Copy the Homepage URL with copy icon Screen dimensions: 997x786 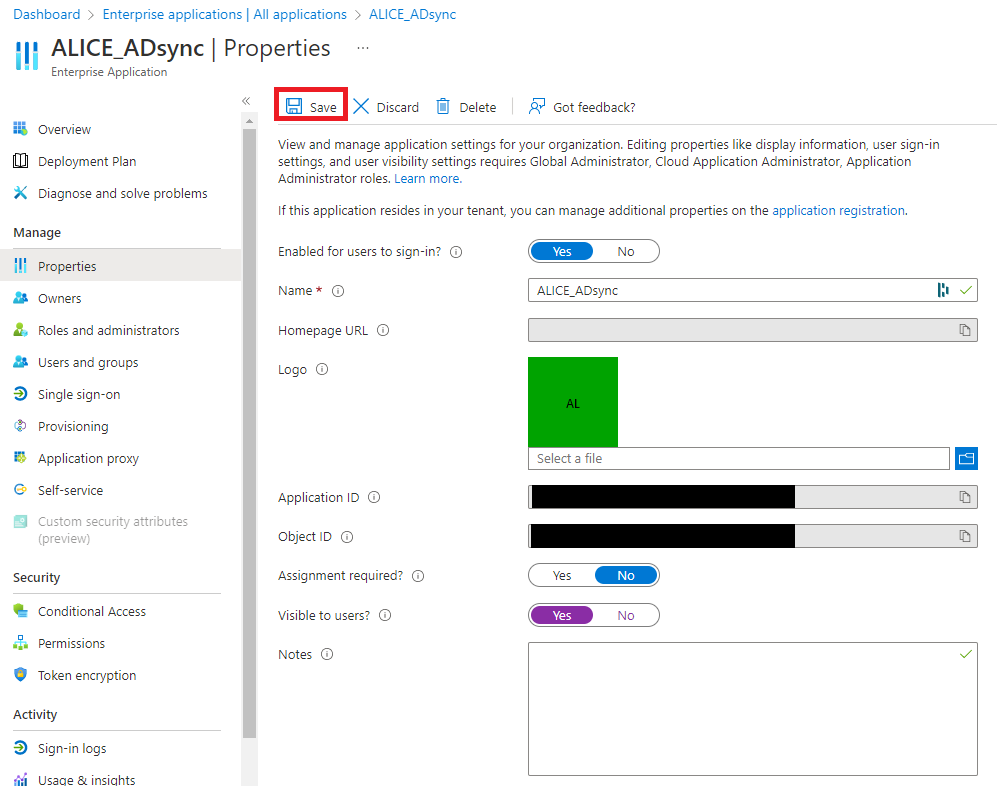[x=965, y=329]
